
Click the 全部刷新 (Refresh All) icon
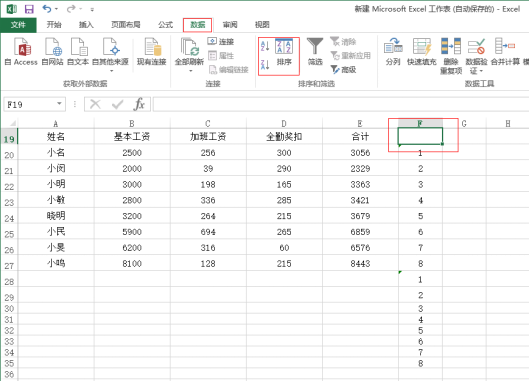point(189,52)
